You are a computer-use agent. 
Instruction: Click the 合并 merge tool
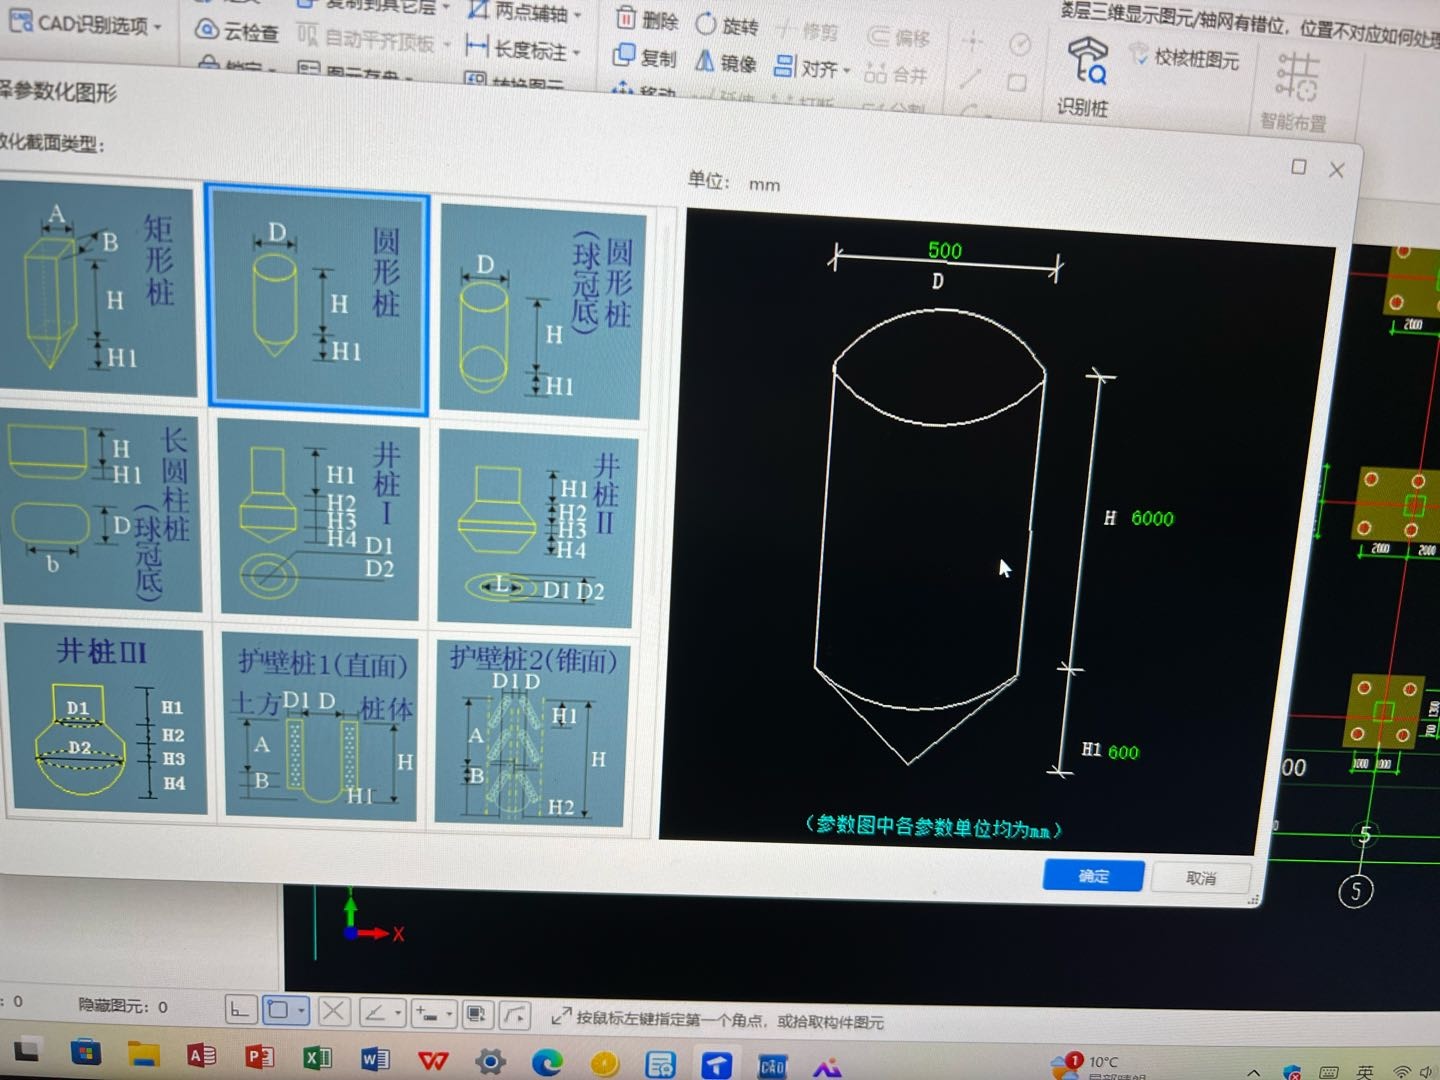(896, 74)
